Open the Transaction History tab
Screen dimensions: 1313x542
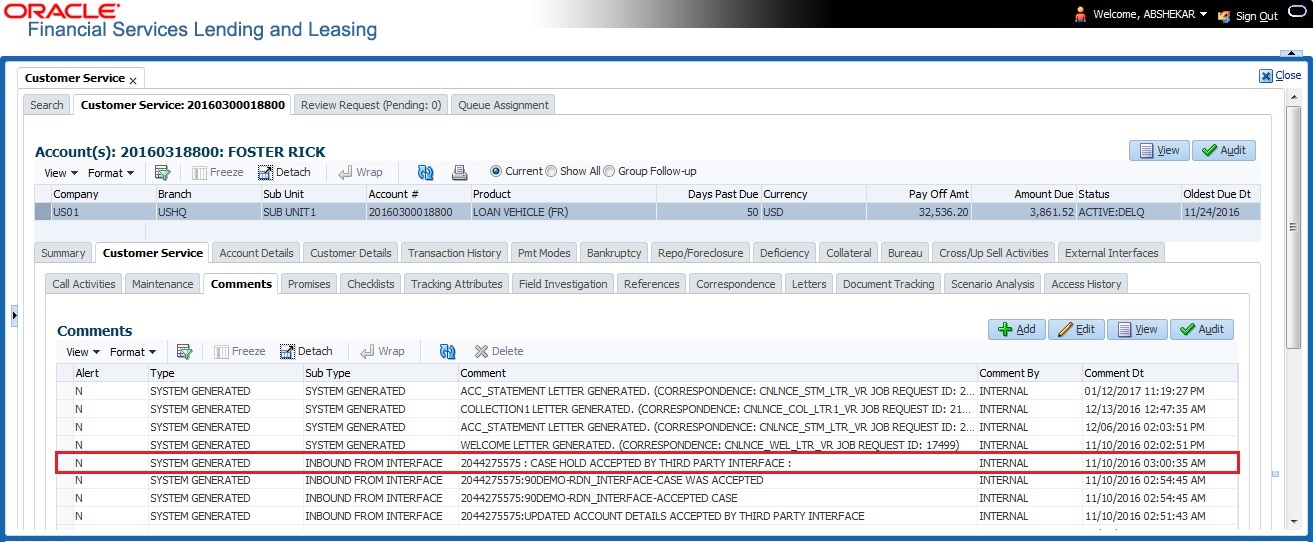click(x=454, y=253)
